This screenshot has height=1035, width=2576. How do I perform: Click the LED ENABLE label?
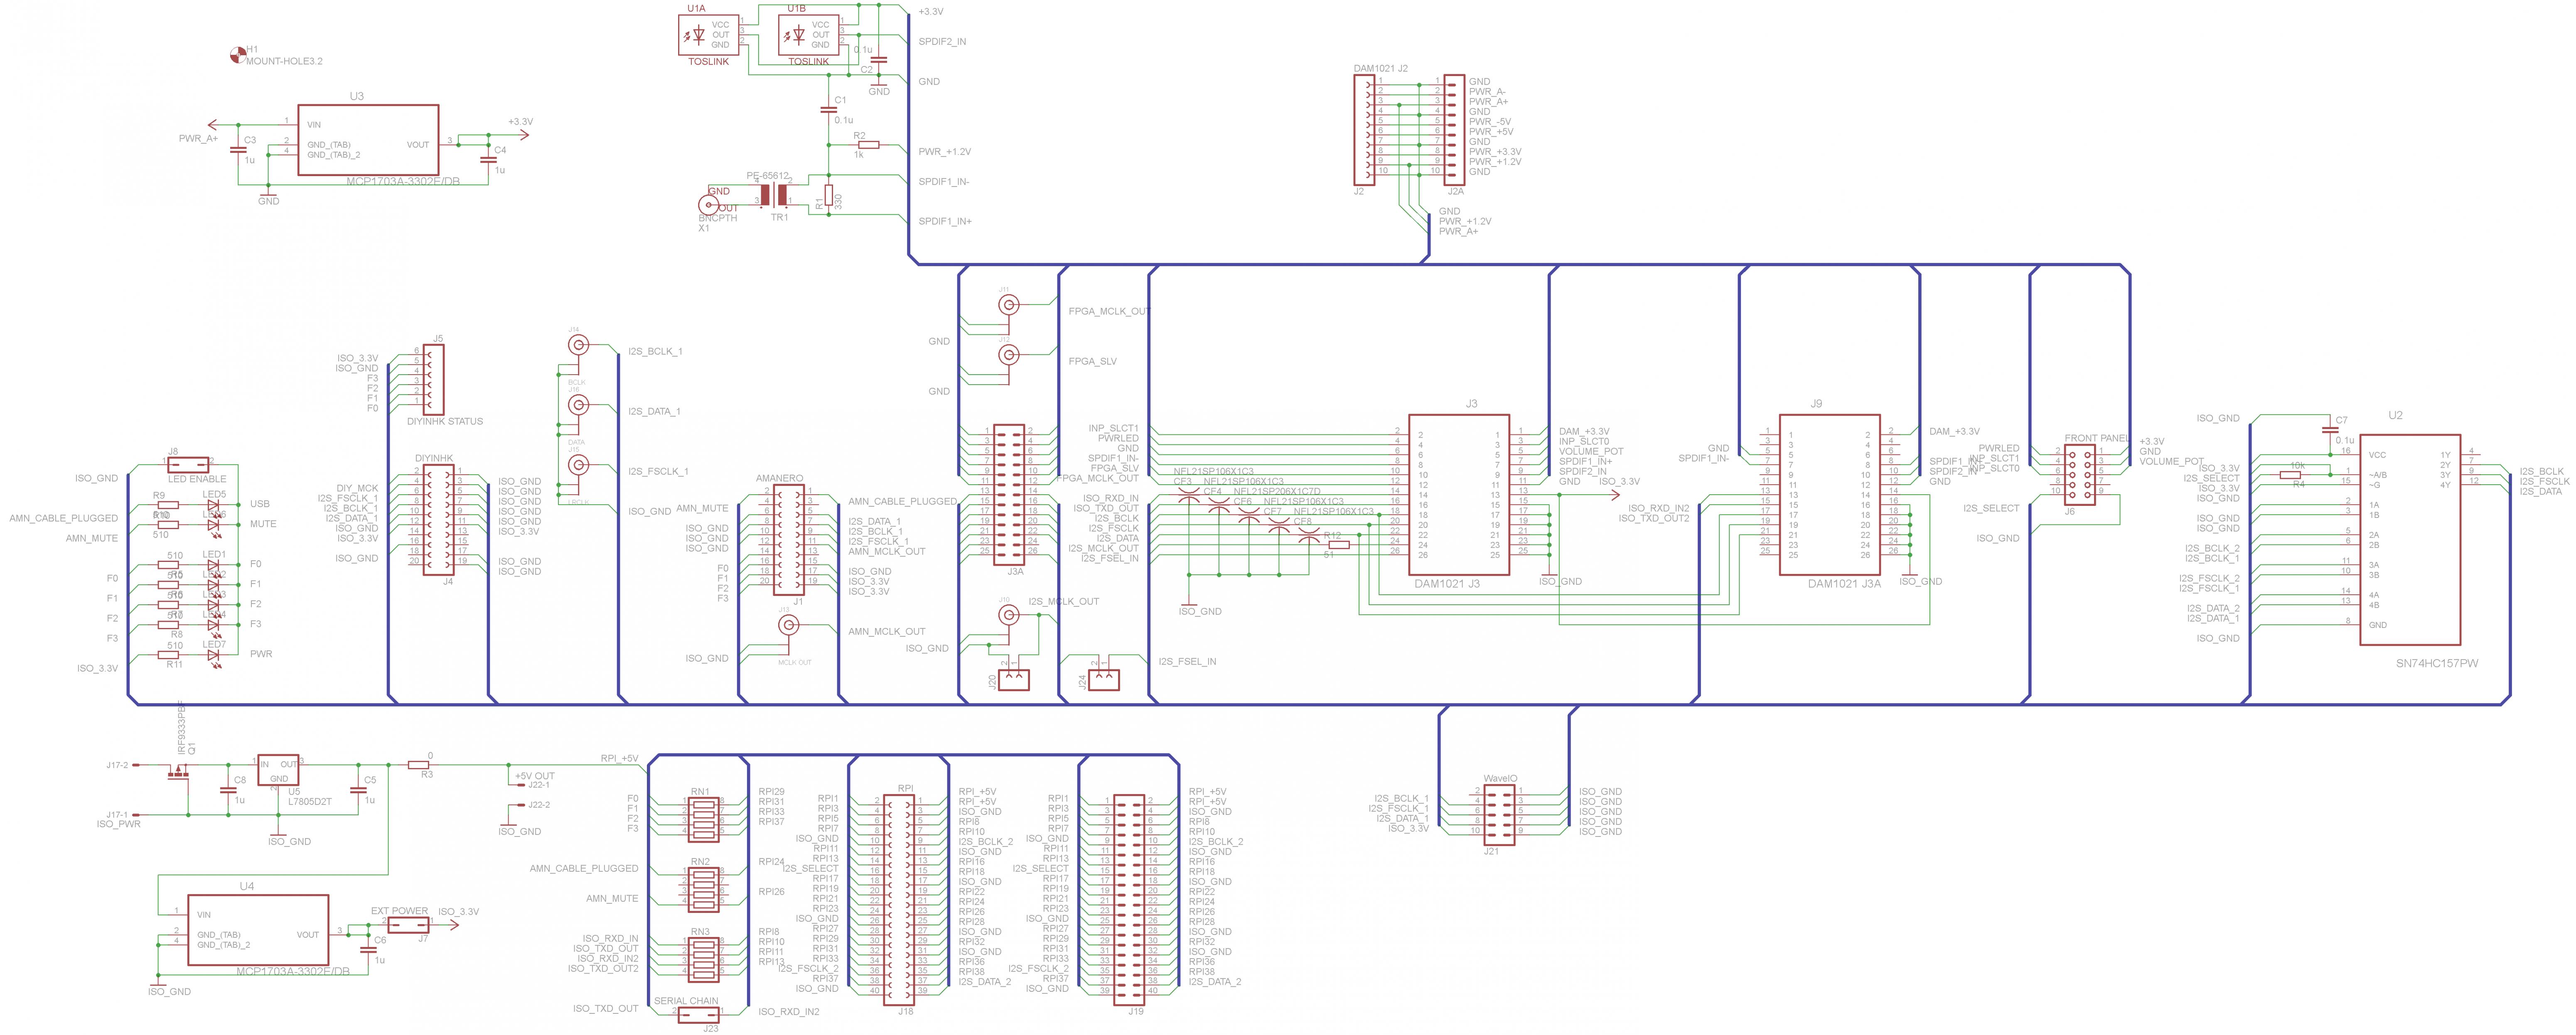pos(197,479)
